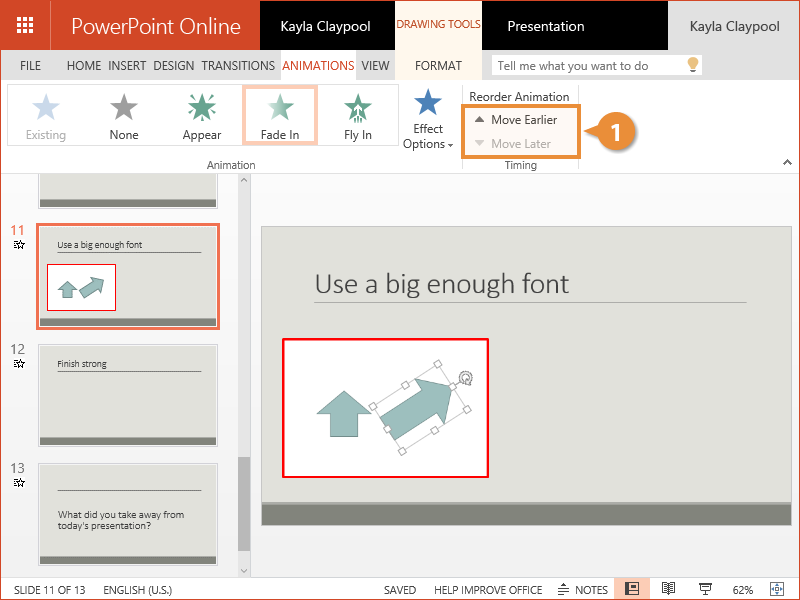Viewport: 800px width, 600px height.
Task: Click the Fit to window icon
Action: (777, 589)
